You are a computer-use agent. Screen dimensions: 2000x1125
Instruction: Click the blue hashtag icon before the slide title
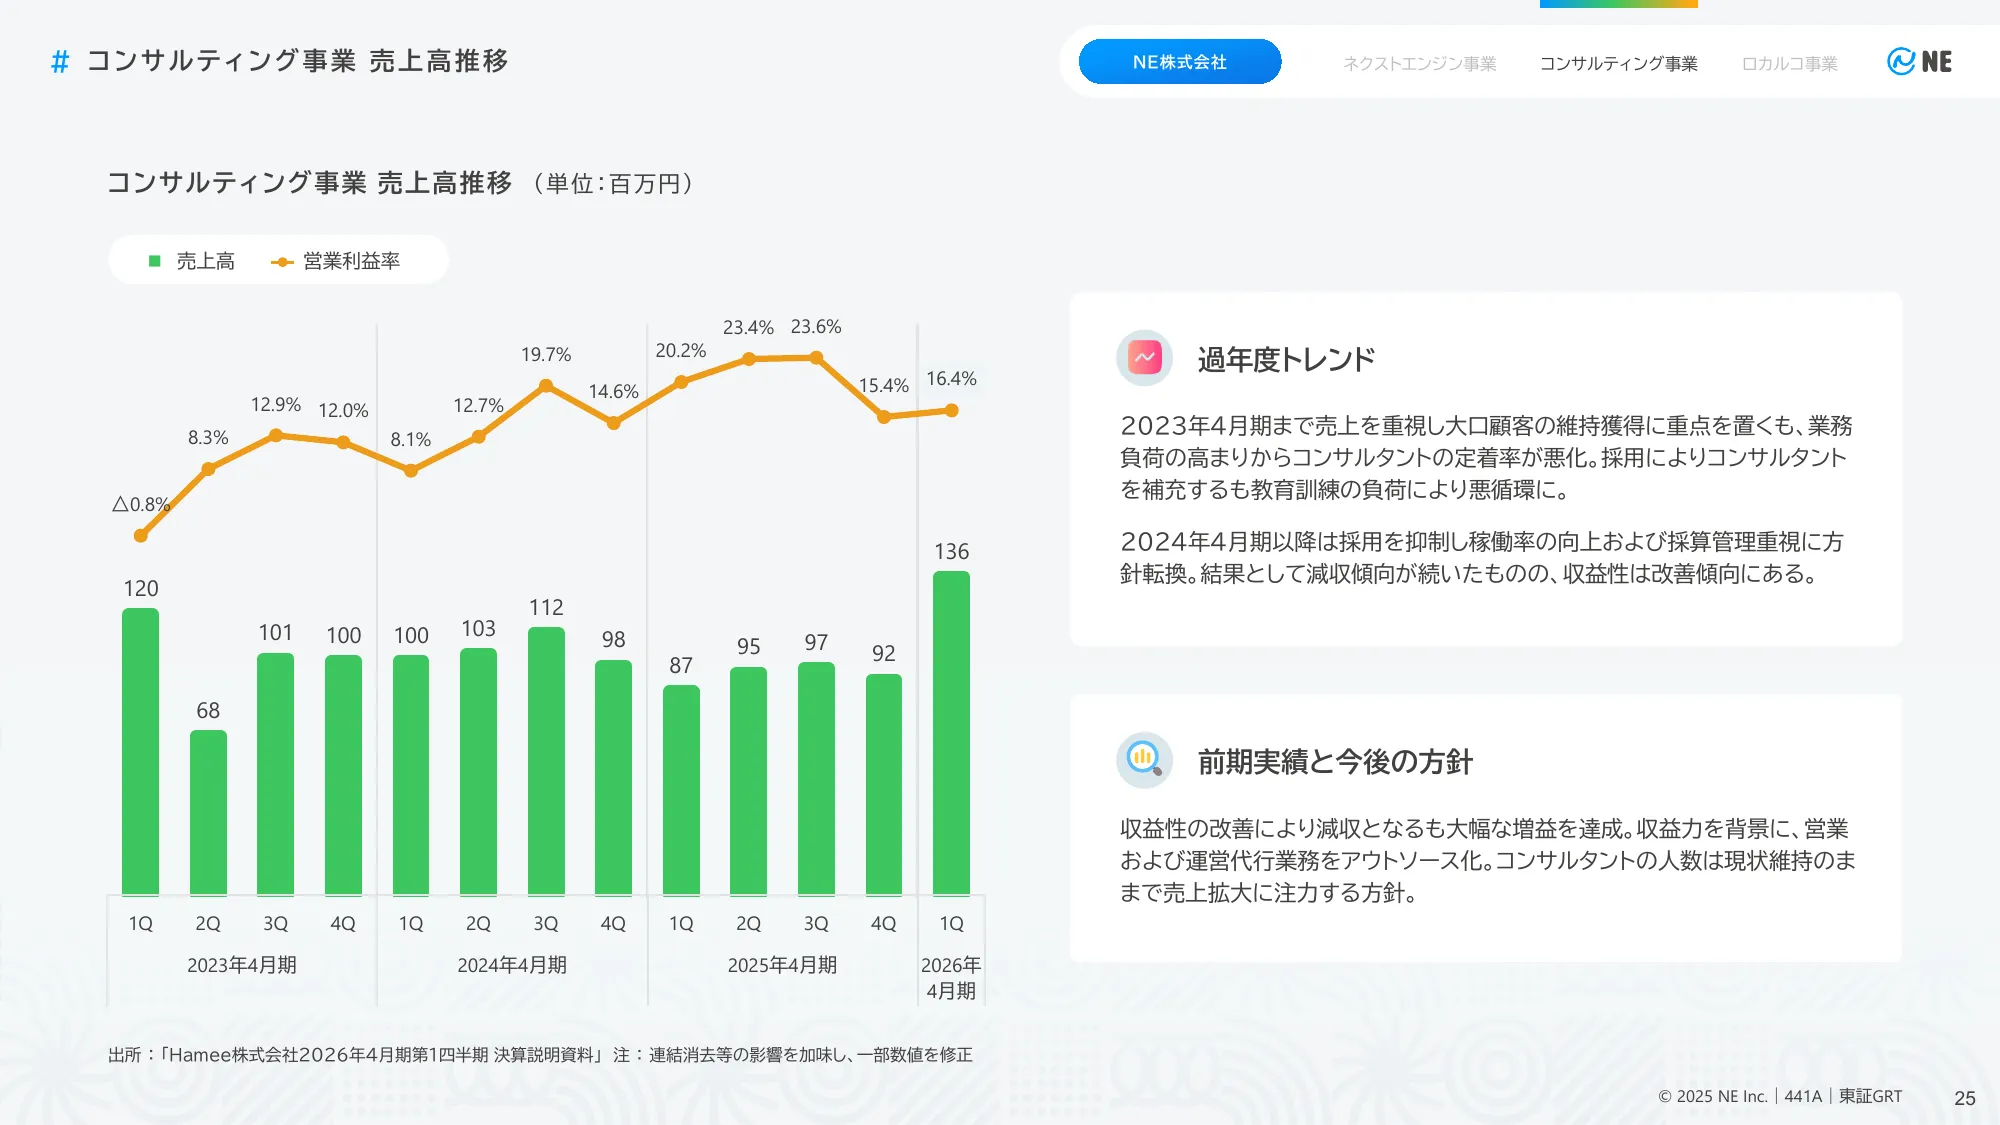click(58, 62)
